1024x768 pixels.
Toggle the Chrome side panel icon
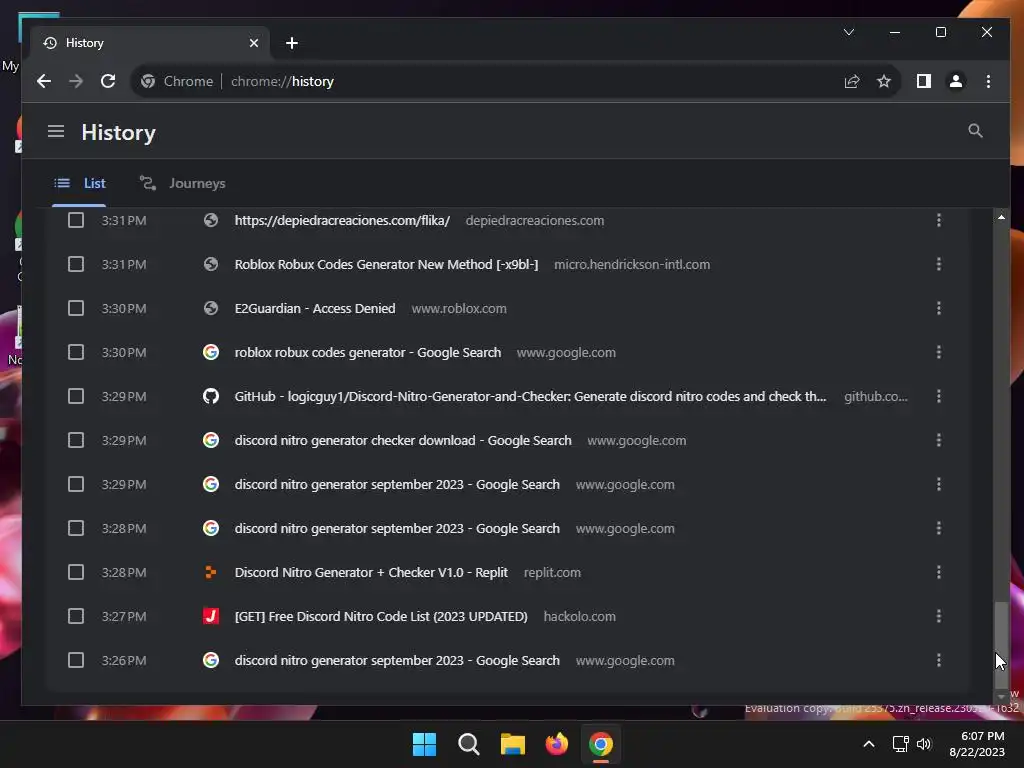click(923, 81)
